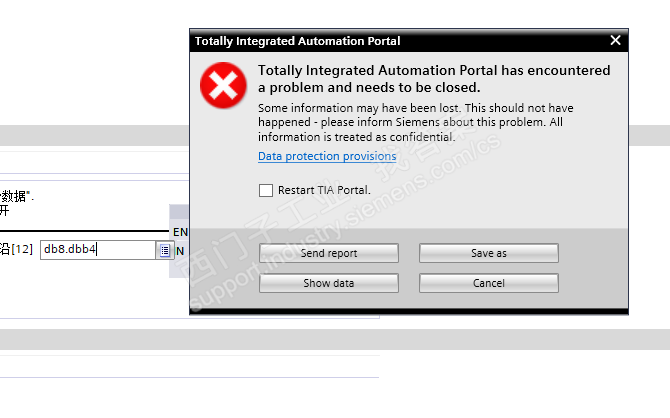Click the N pin label beside input
The image size is (670, 418).
180,250
